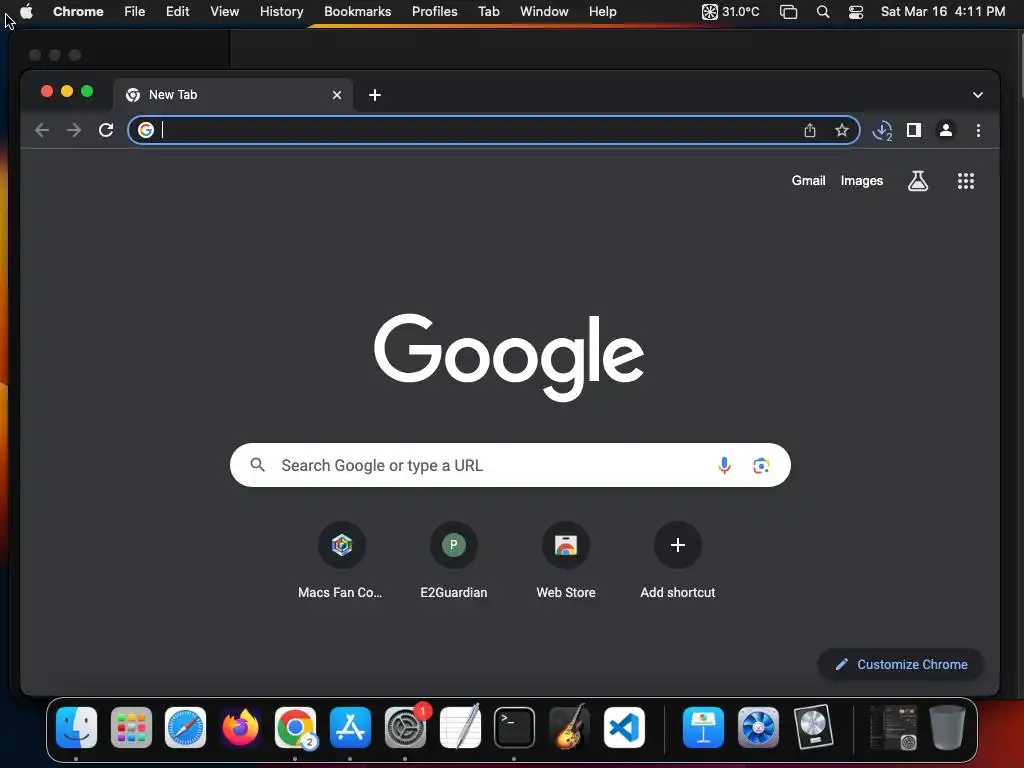The width and height of the screenshot is (1024, 768).
Task: Open Search Labs flask icon
Action: pyautogui.click(x=918, y=181)
